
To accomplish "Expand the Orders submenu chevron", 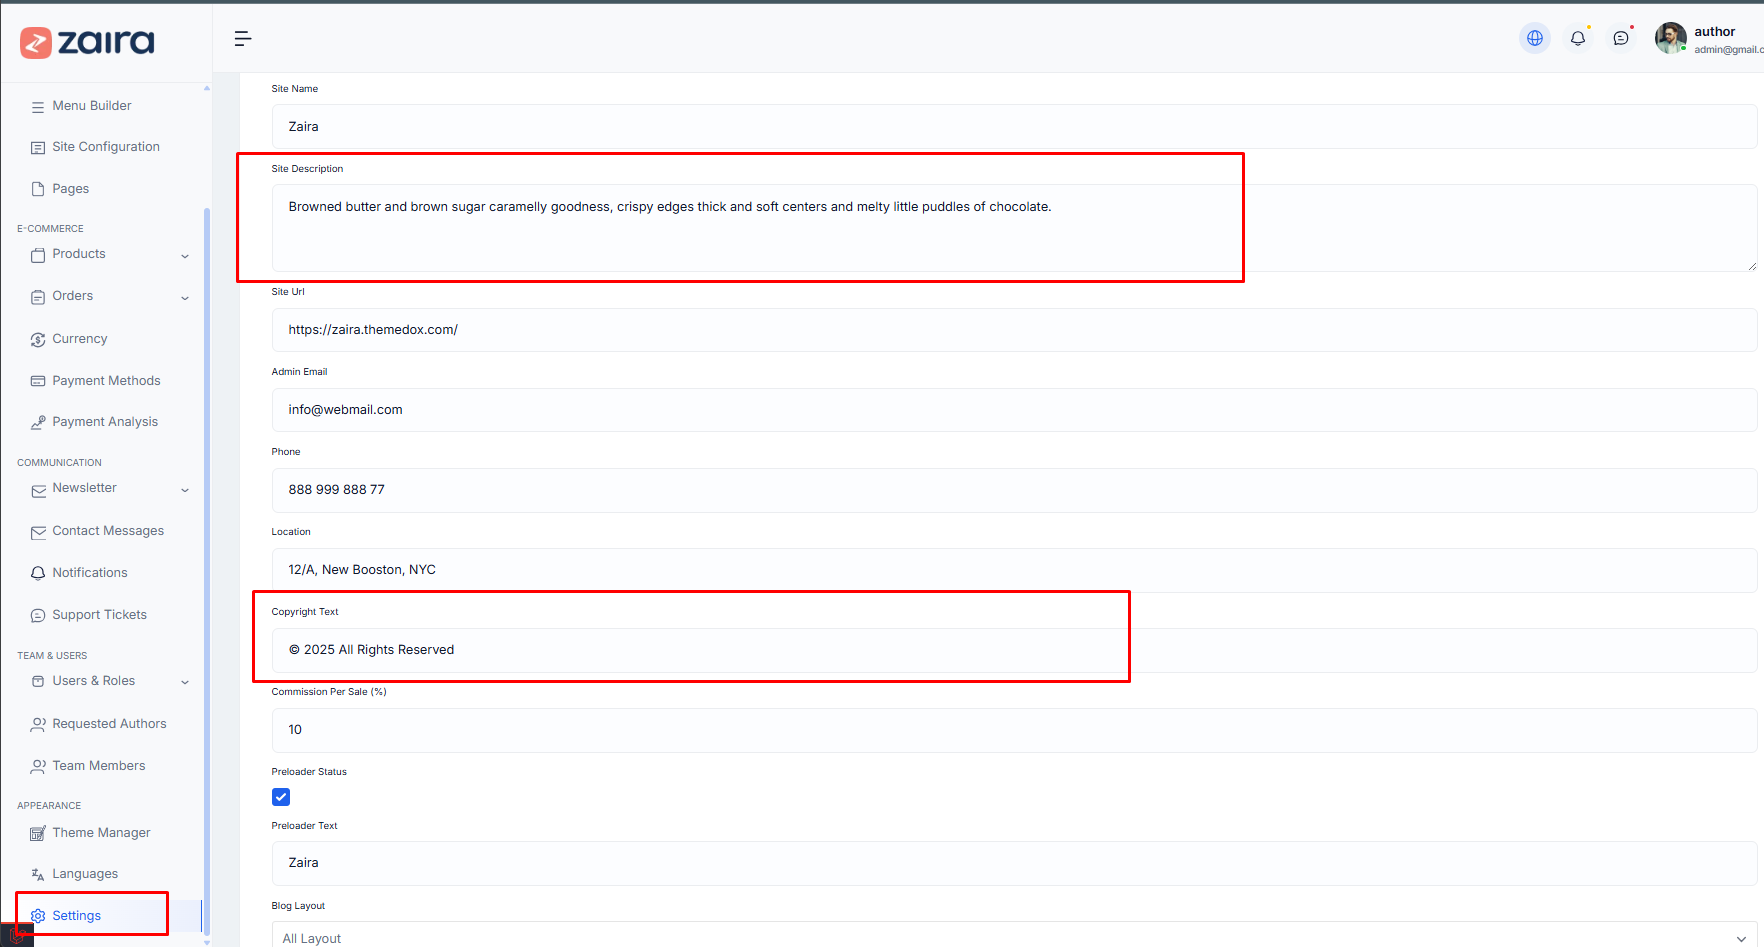I will point(185,298).
